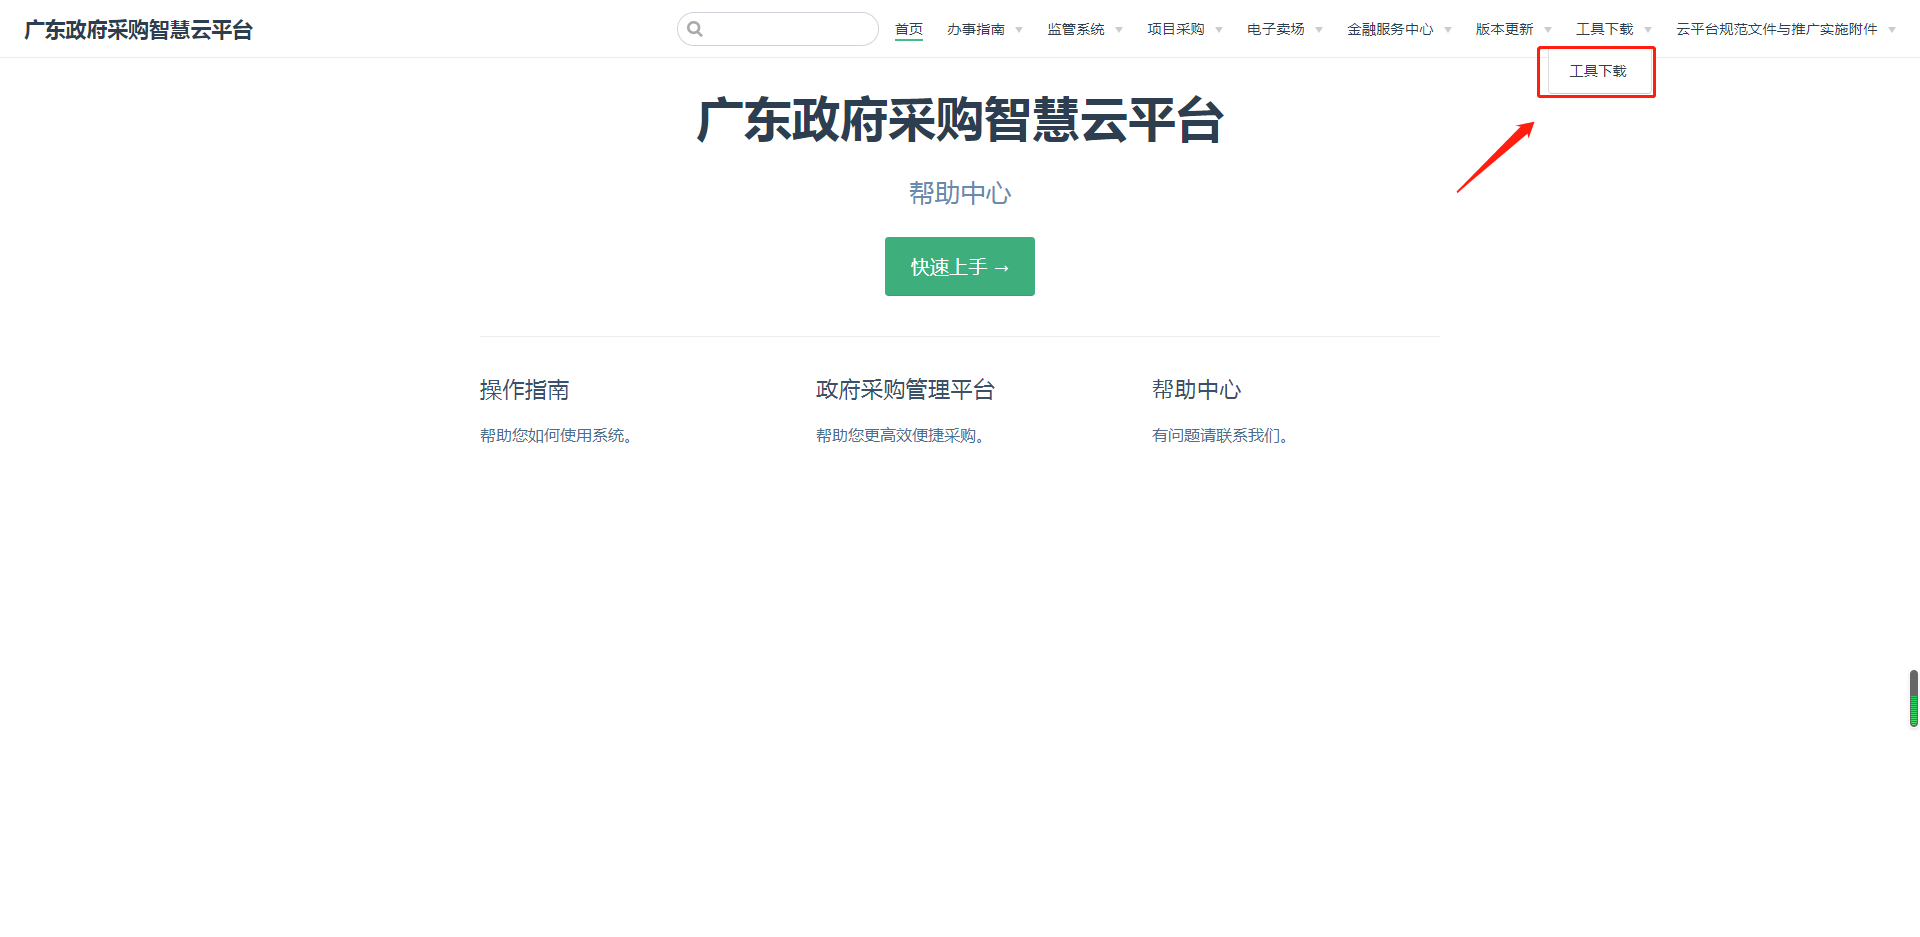Click the text 有问题请联系我们。
The width and height of the screenshot is (1920, 937).
(x=1223, y=435)
